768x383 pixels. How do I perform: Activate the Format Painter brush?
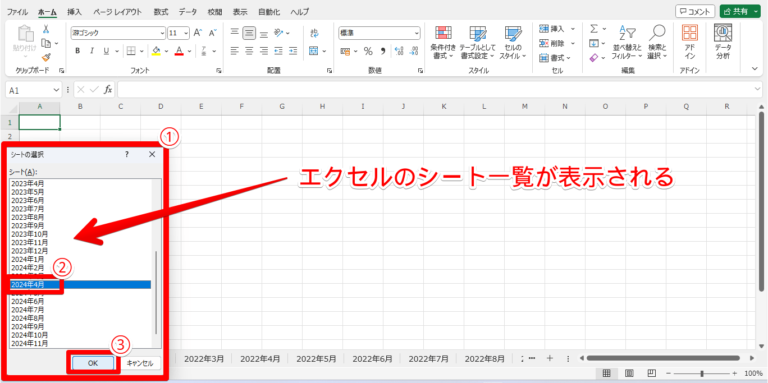pos(46,57)
